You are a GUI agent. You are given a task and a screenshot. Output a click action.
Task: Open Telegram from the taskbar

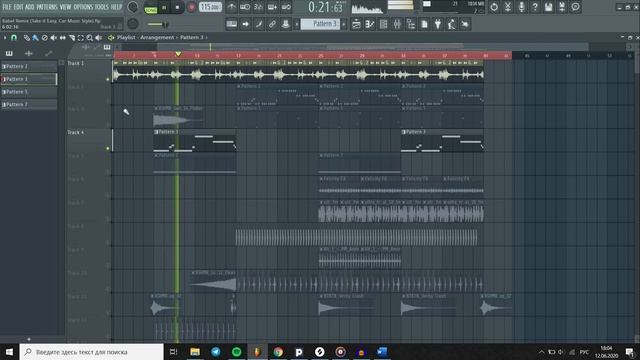[216, 352]
